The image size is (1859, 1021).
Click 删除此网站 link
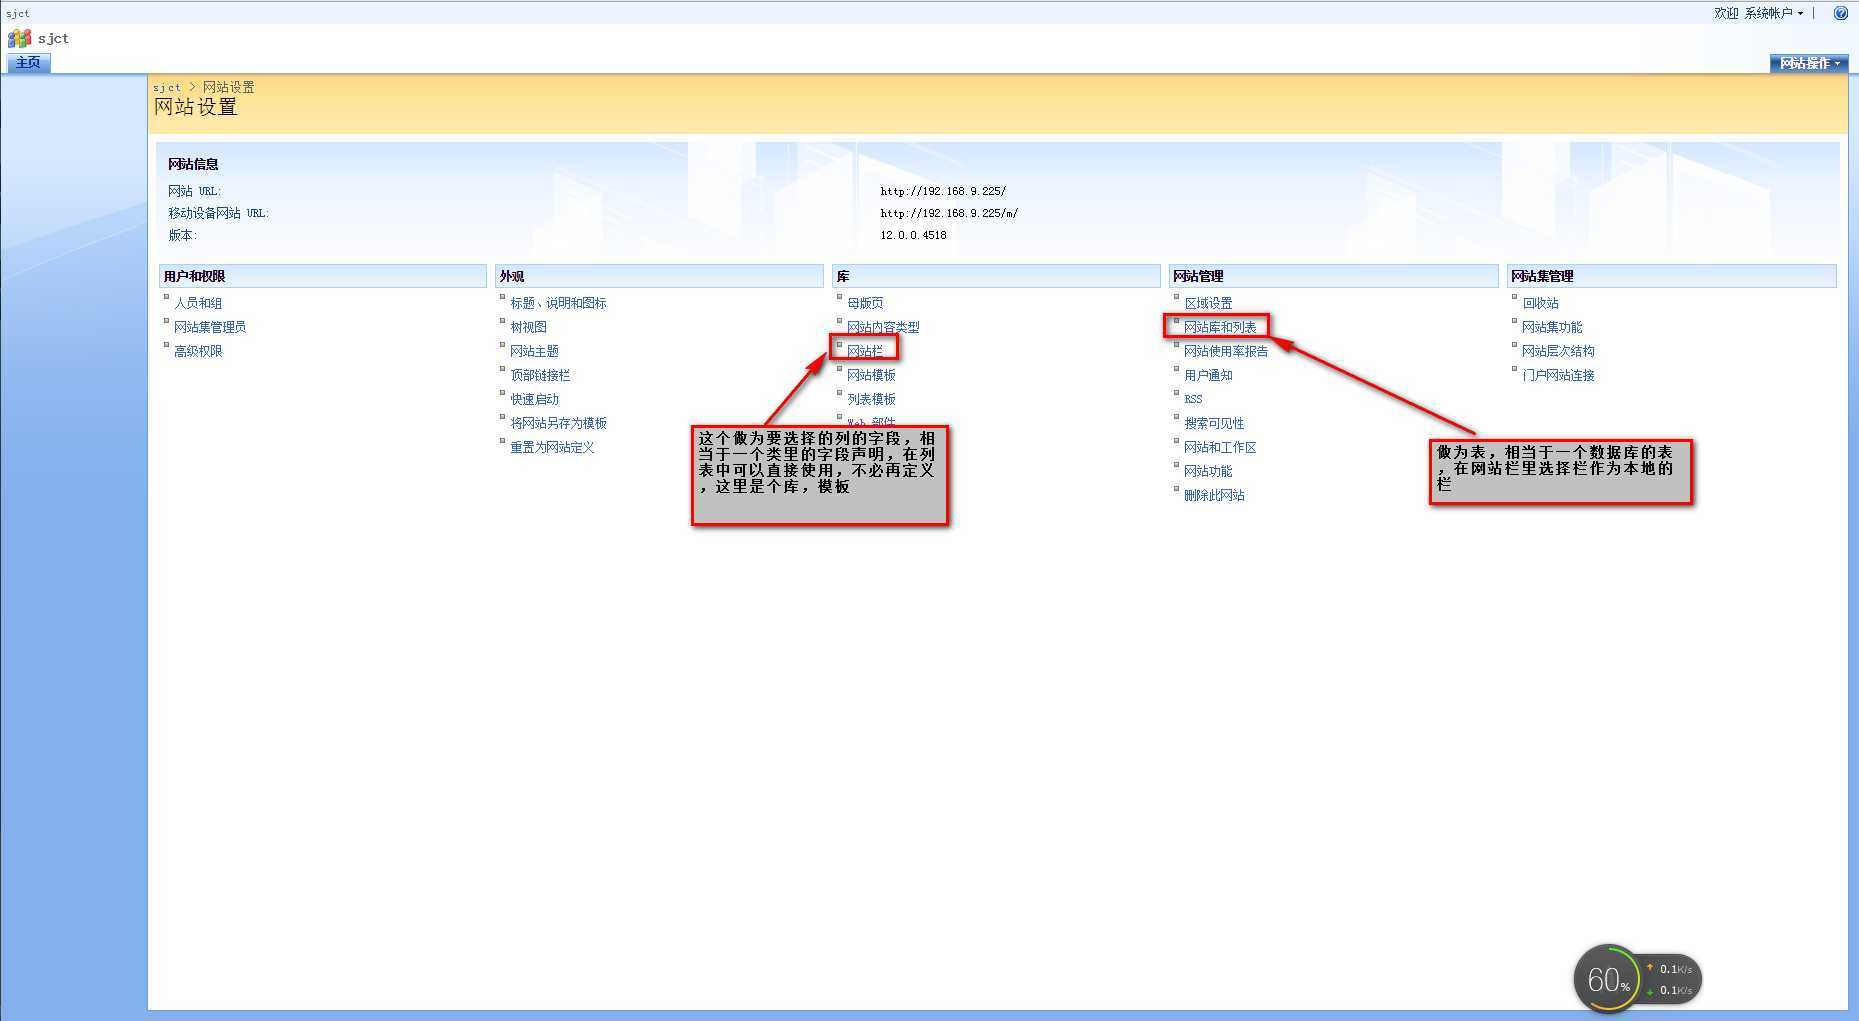pyautogui.click(x=1214, y=495)
